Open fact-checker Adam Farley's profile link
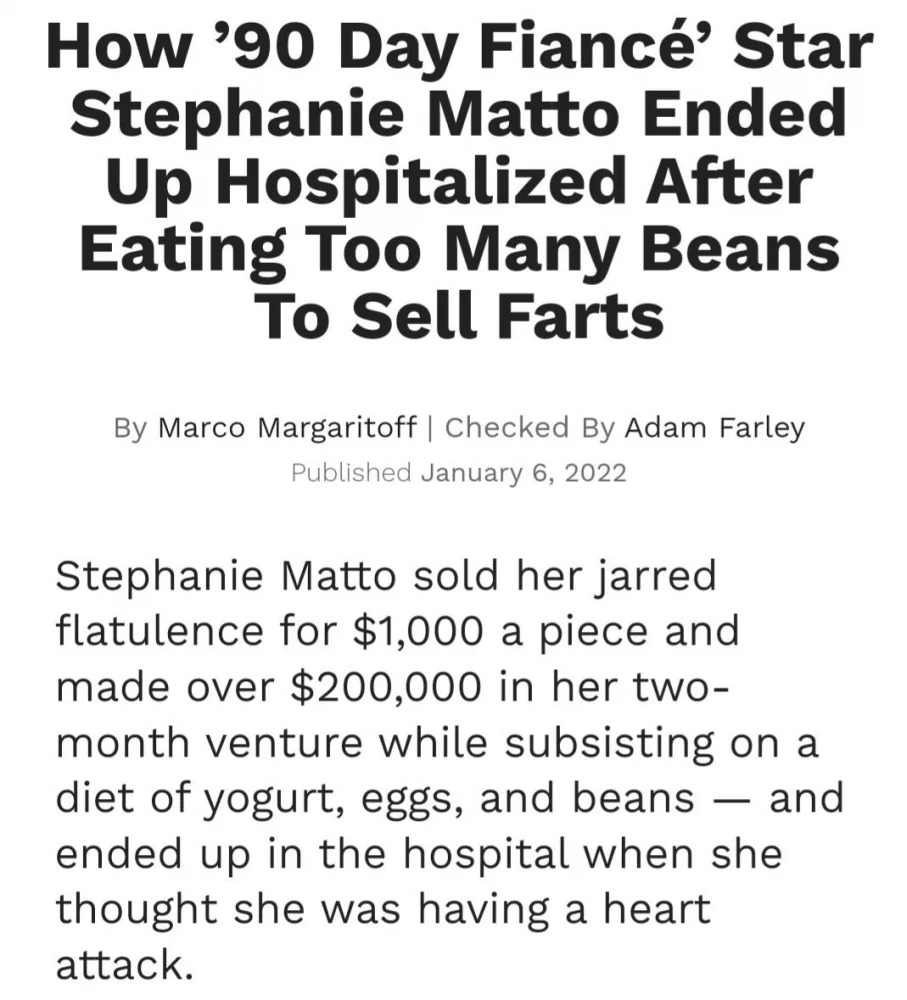The height and width of the screenshot is (1000, 907). pos(714,428)
